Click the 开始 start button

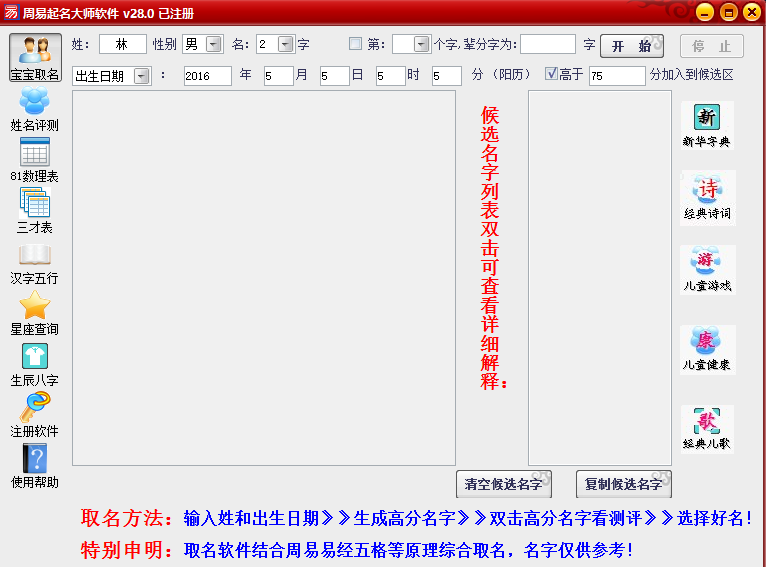(x=632, y=46)
